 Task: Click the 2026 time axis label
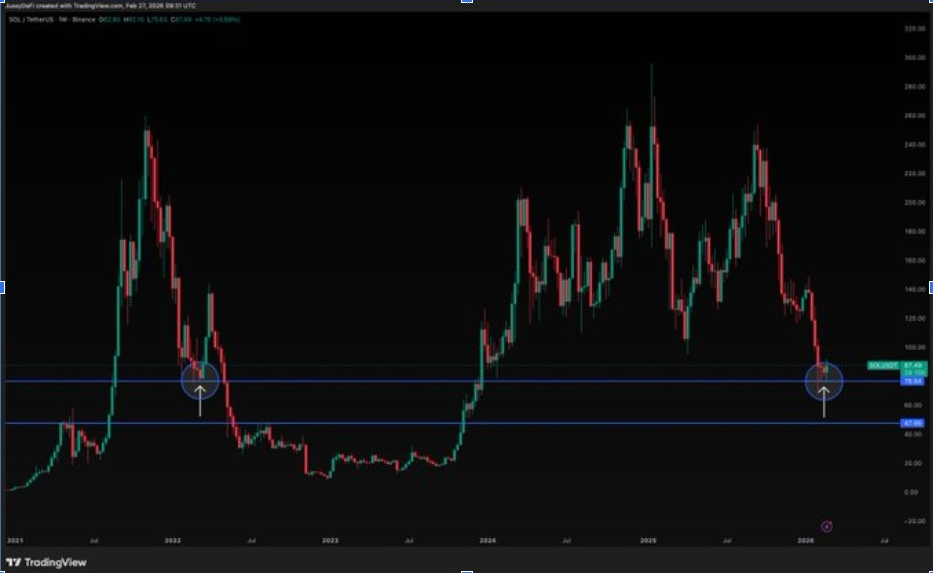[x=806, y=541]
